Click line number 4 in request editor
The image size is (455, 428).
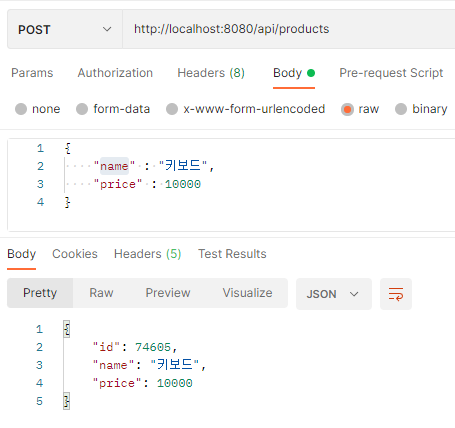point(40,202)
